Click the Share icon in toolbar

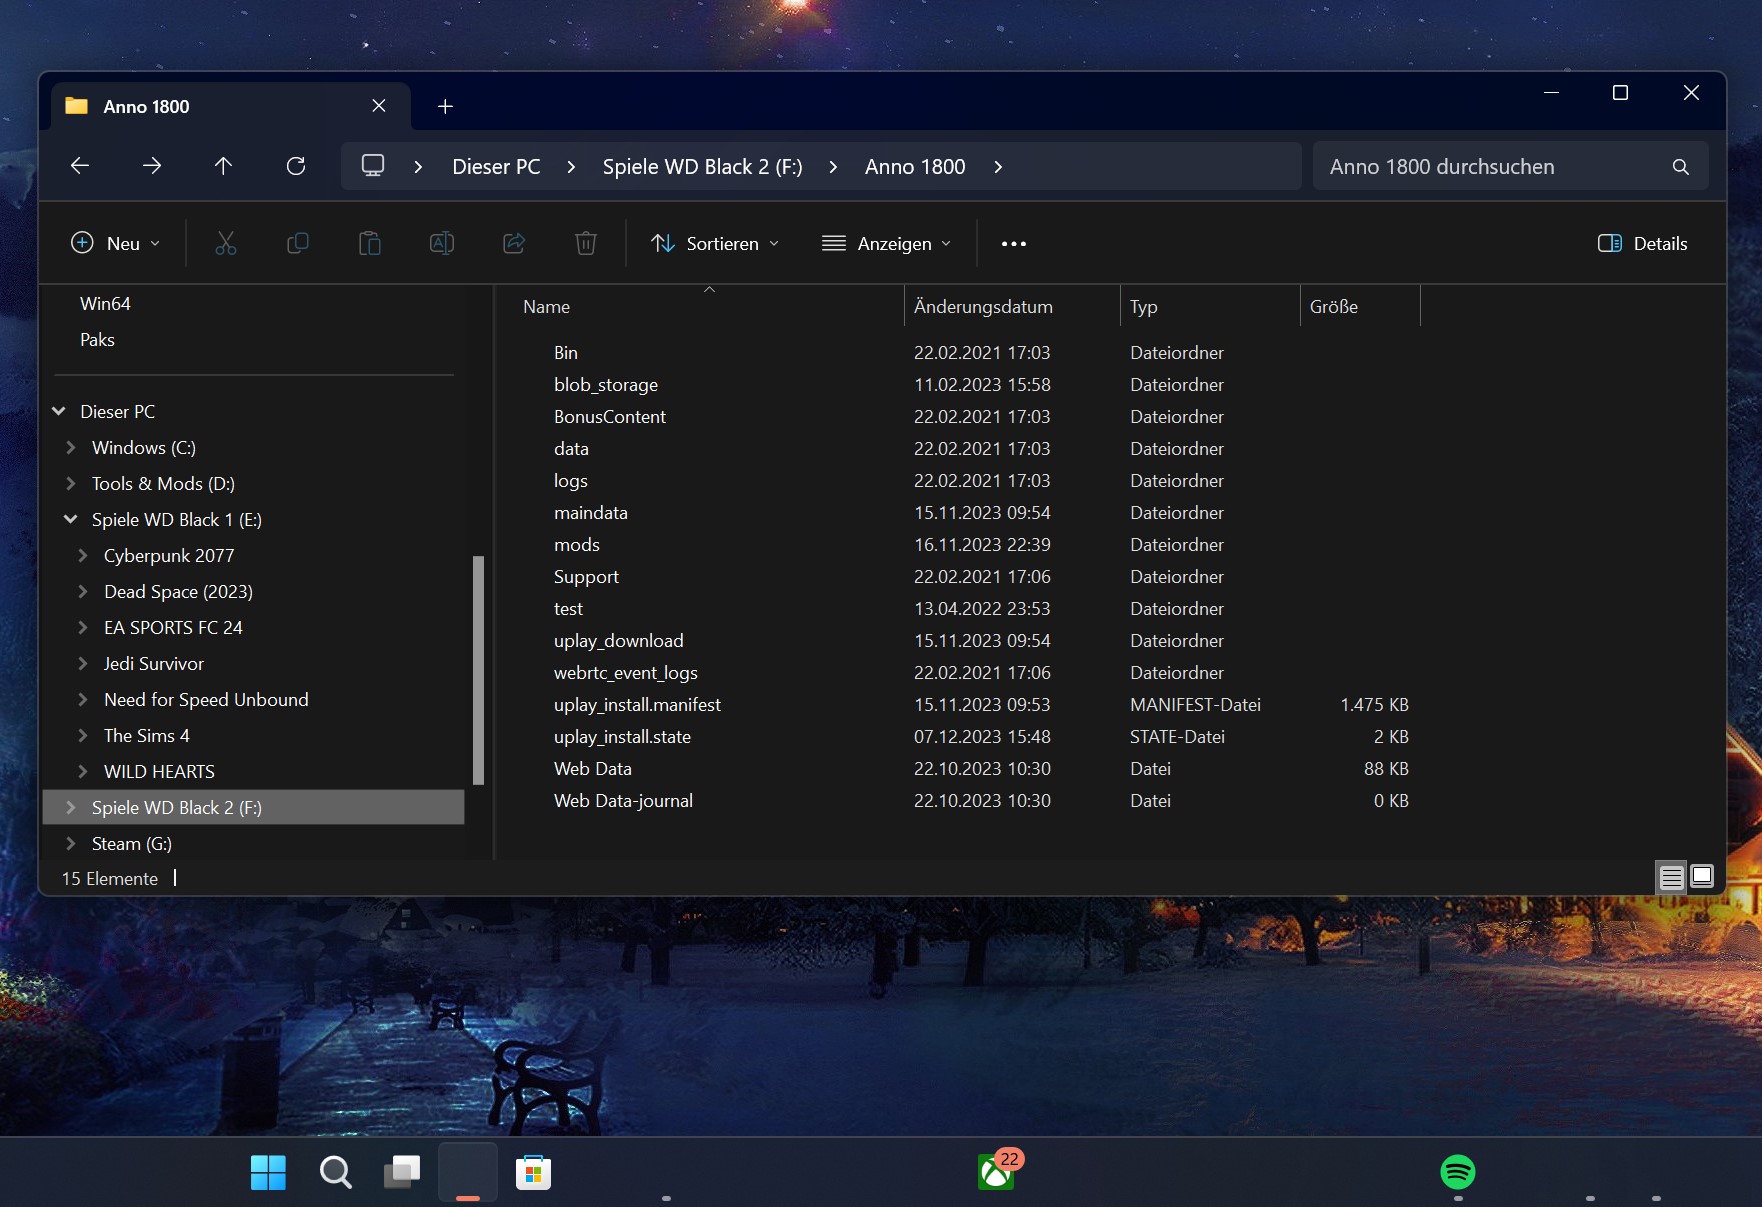[514, 243]
